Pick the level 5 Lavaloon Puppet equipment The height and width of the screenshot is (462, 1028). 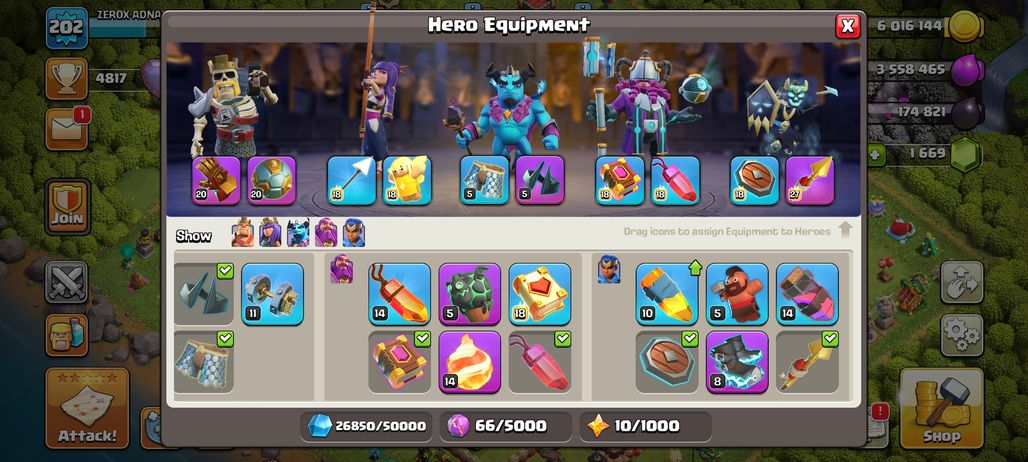tap(469, 294)
